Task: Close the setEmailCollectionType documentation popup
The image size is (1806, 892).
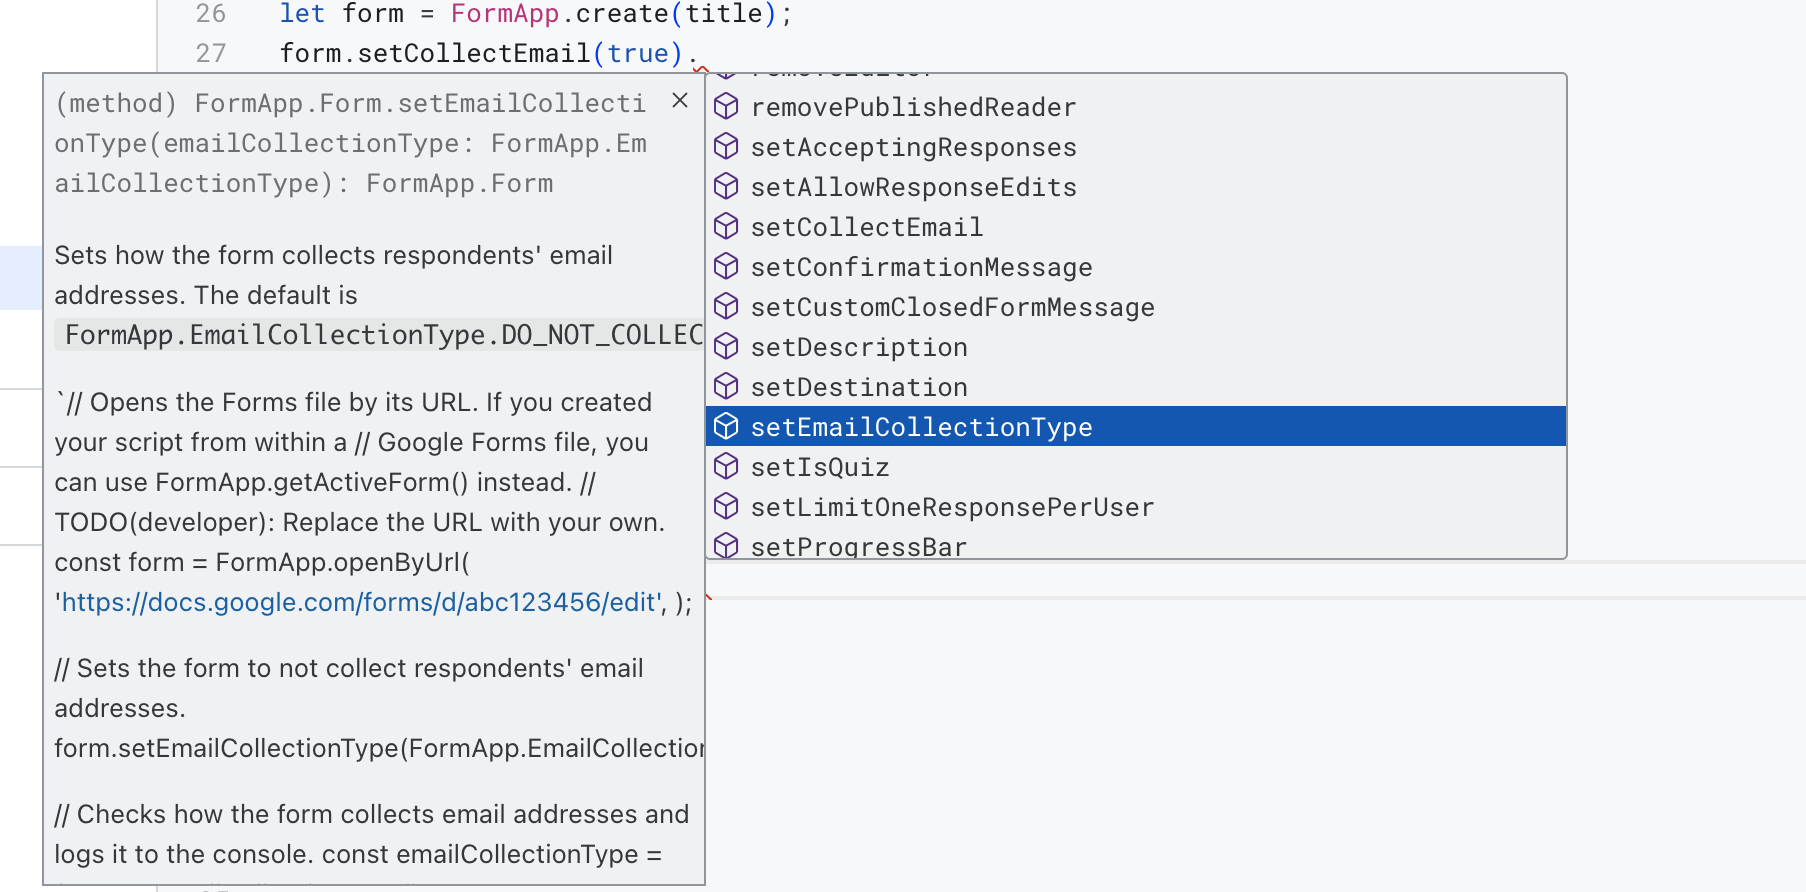Action: pyautogui.click(x=680, y=100)
